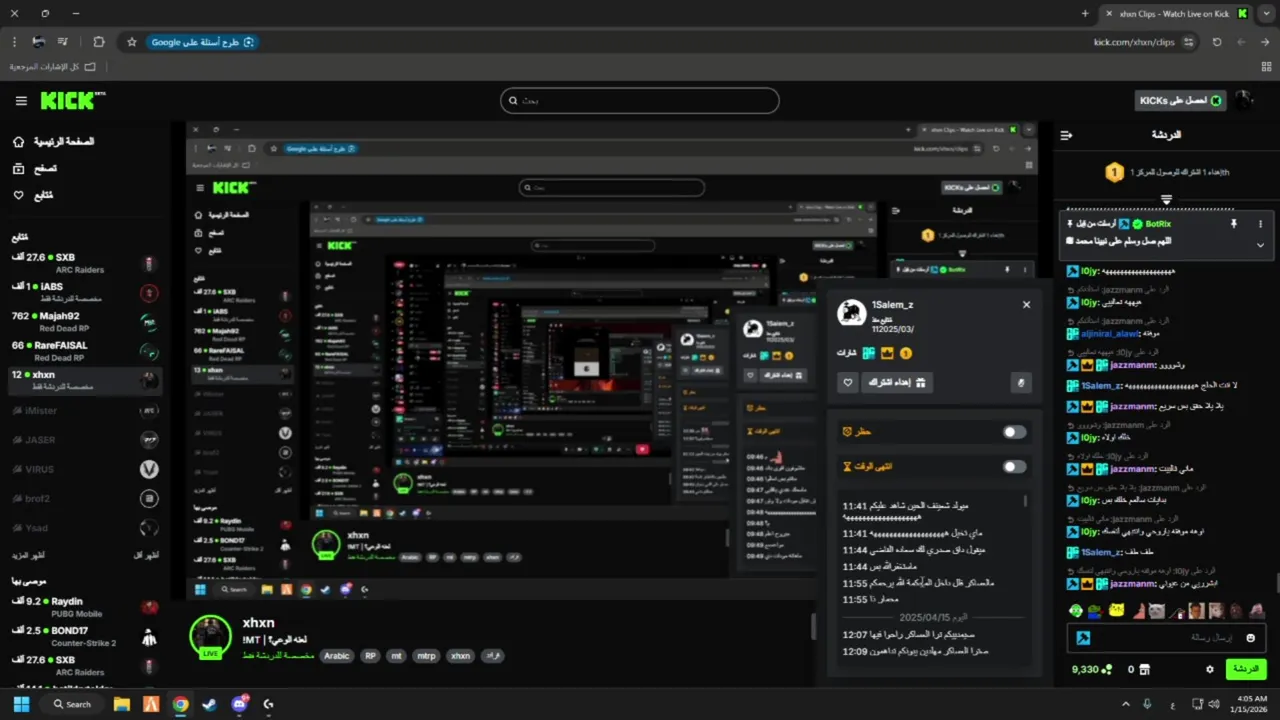Viewport: 1280px width, 720px height.
Task: Open RareFAISAL channel in sidebar
Action: click(85, 351)
